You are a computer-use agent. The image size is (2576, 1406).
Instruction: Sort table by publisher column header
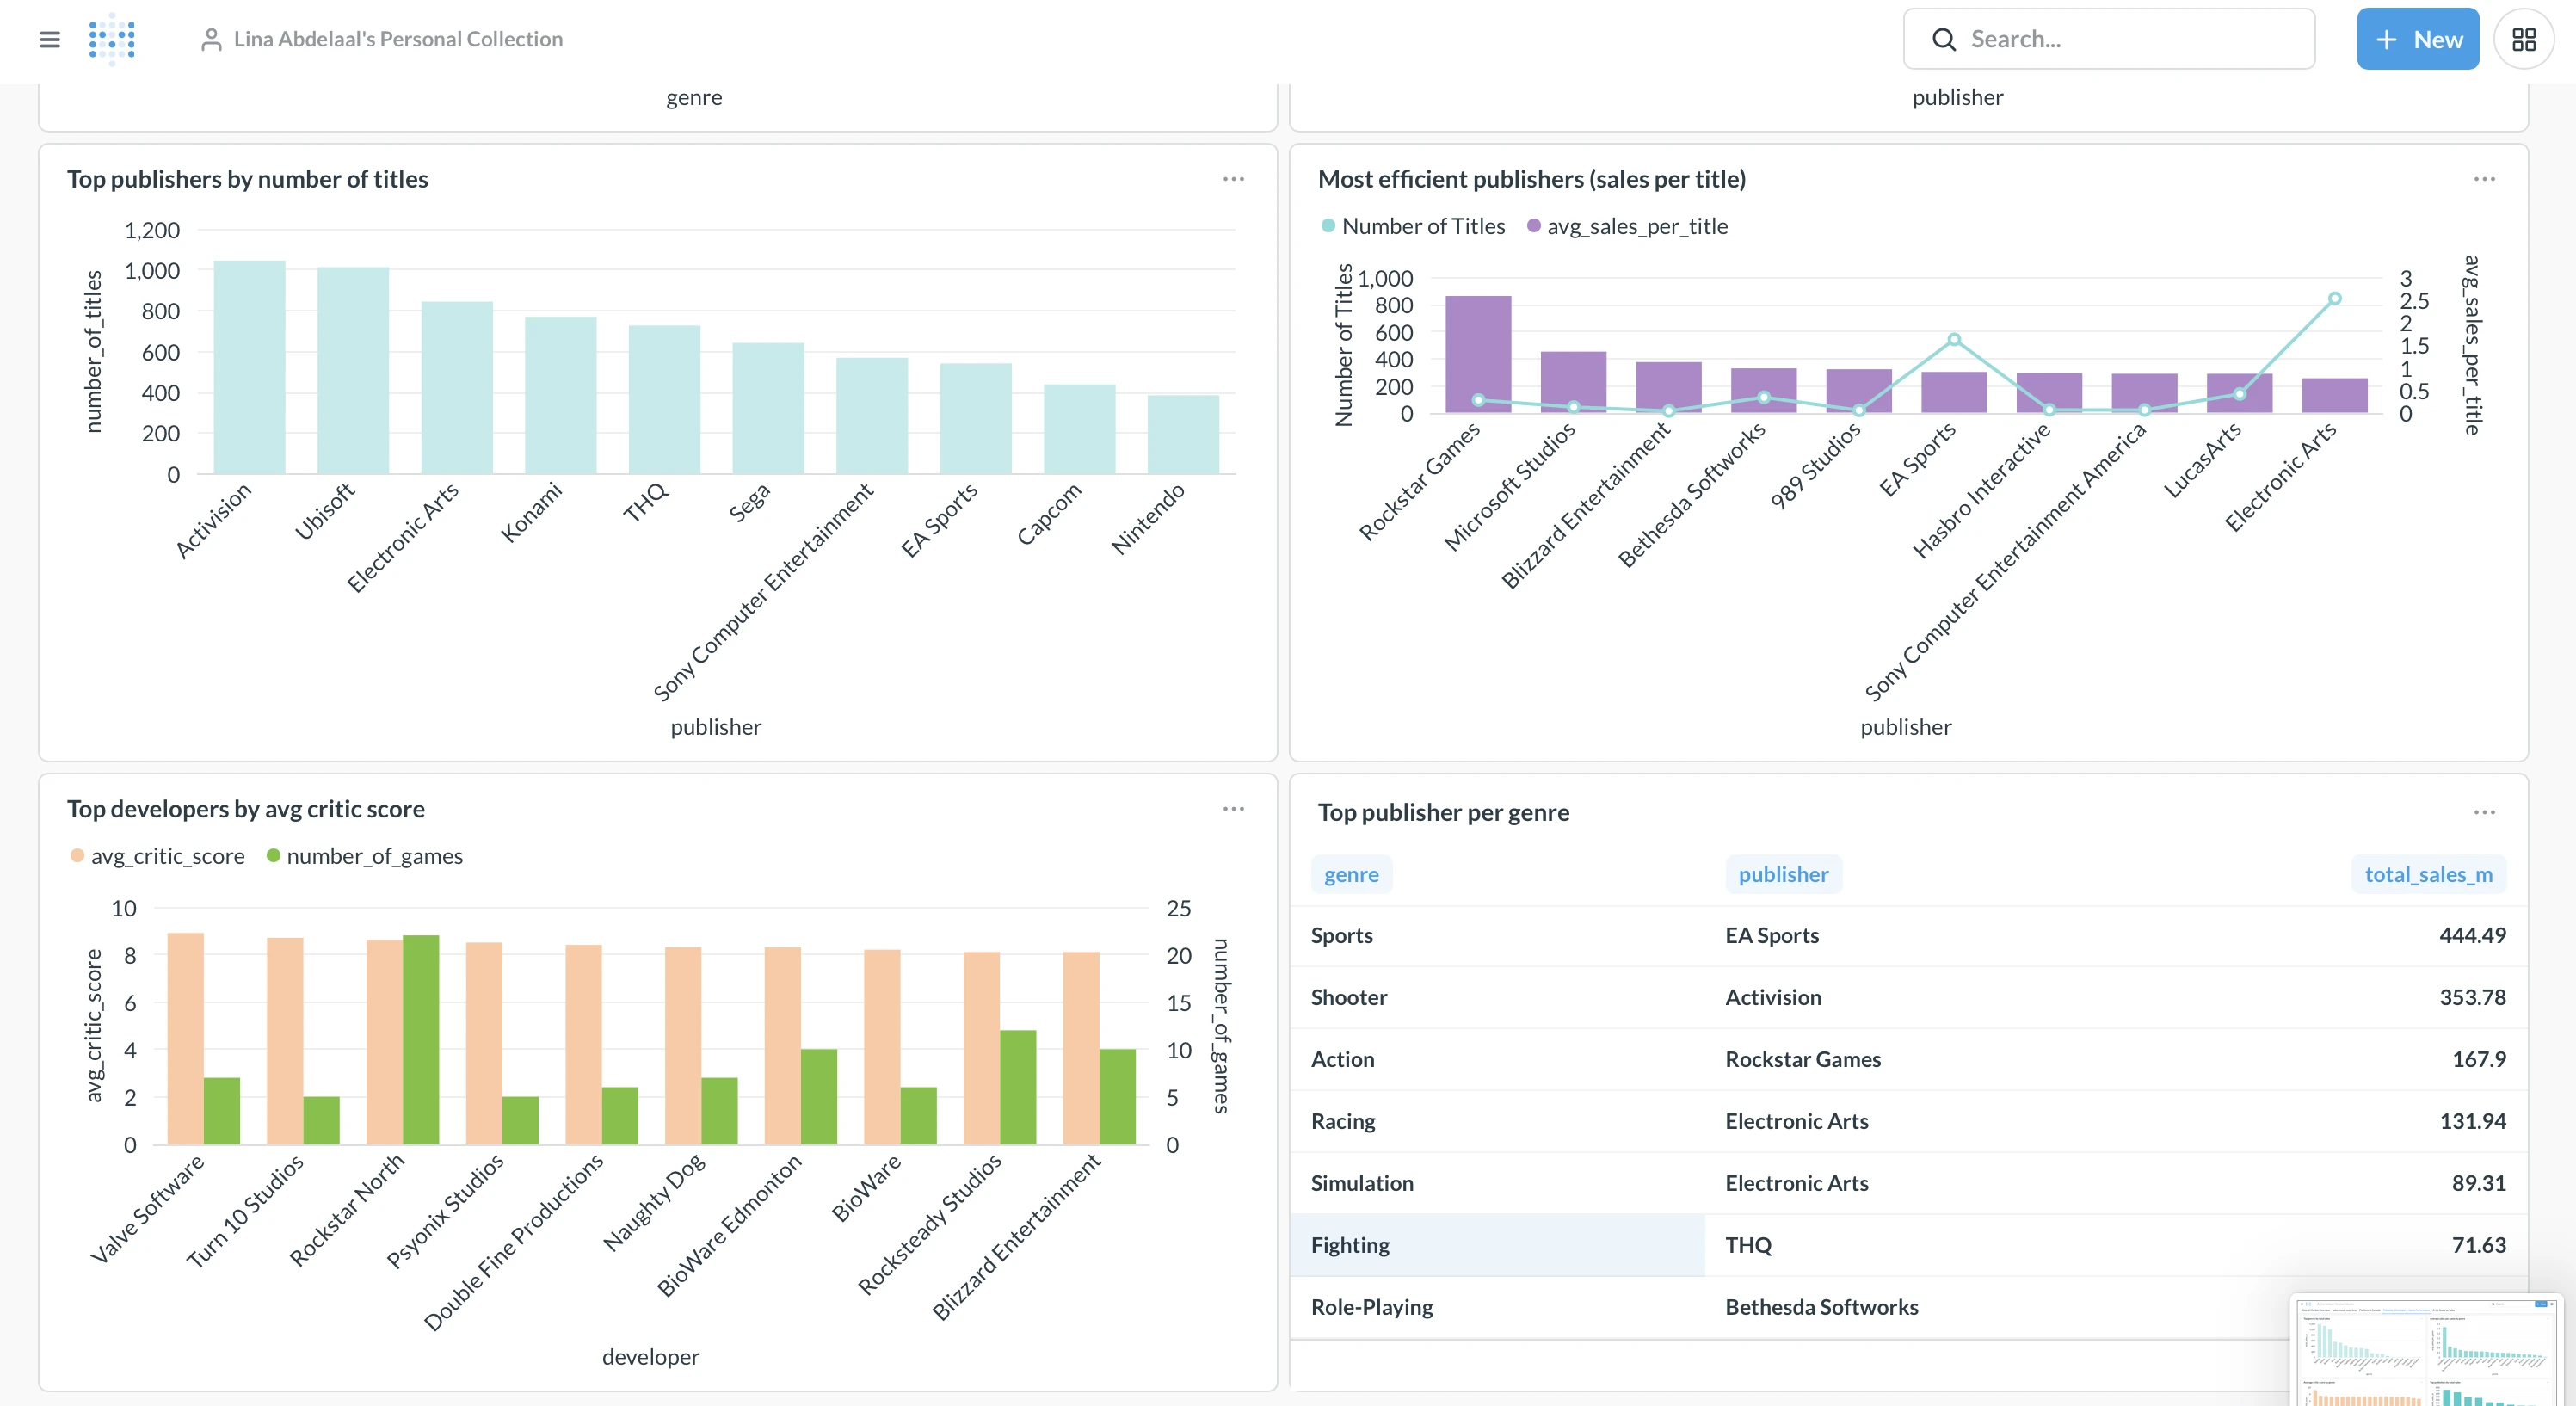pos(1782,874)
